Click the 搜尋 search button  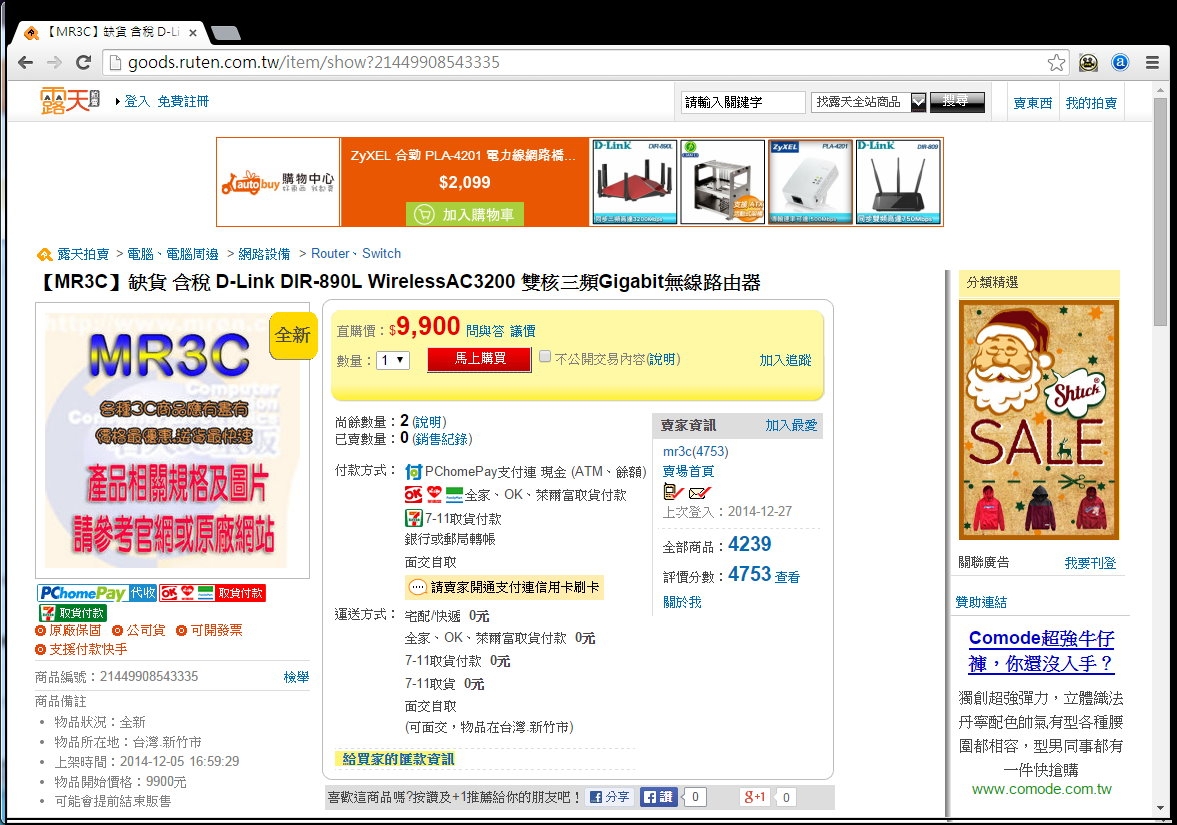957,101
